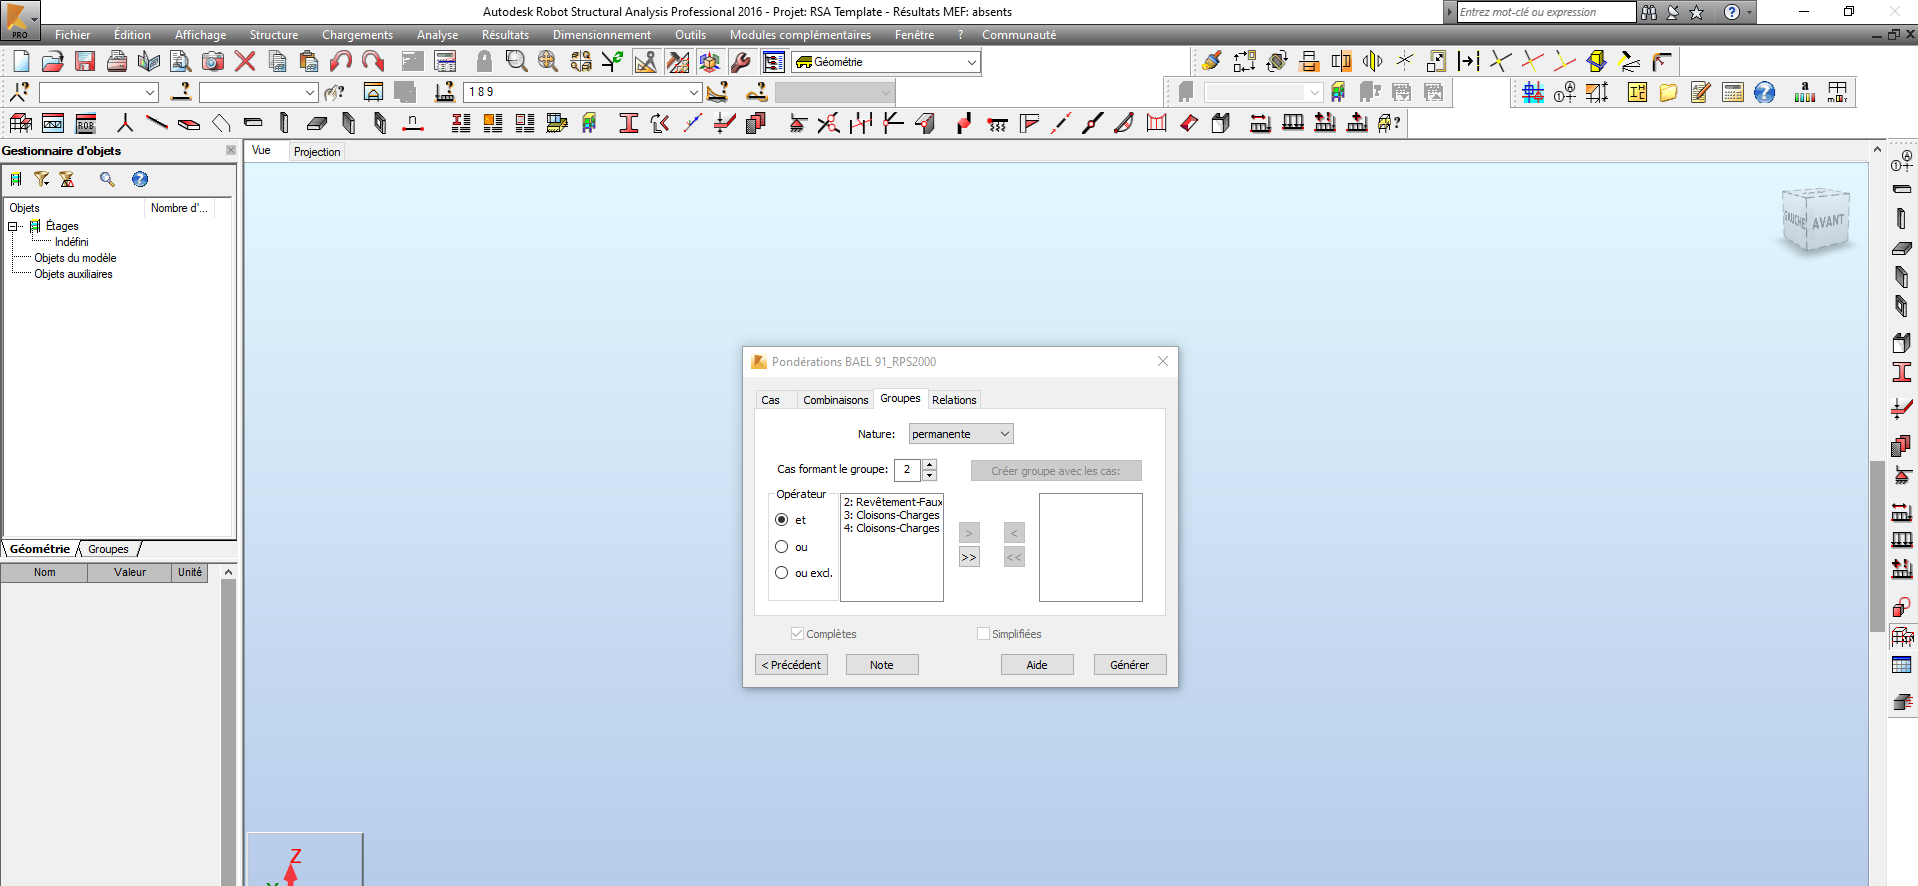Click the AVANT view cube
Viewport: 1918px width, 886px height.
click(x=1828, y=221)
